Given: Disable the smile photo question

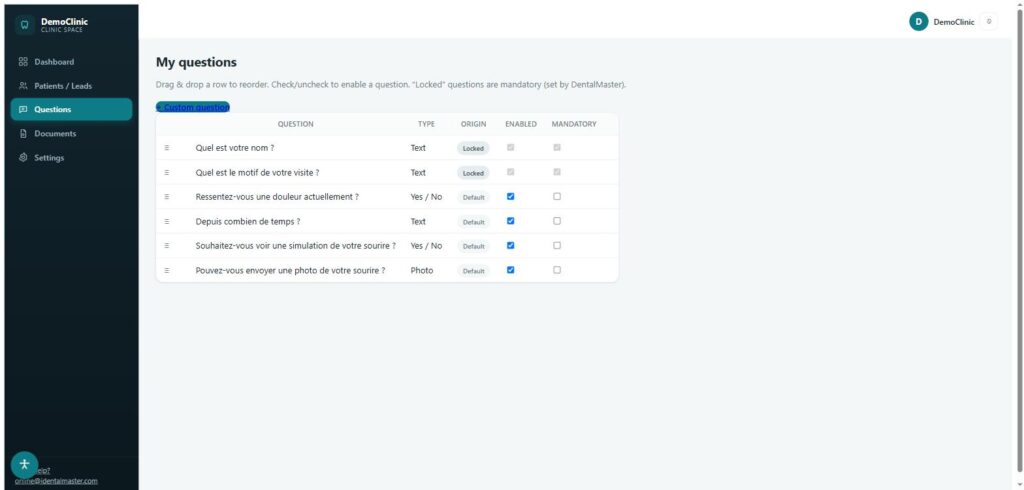Looking at the screenshot, I should point(511,270).
